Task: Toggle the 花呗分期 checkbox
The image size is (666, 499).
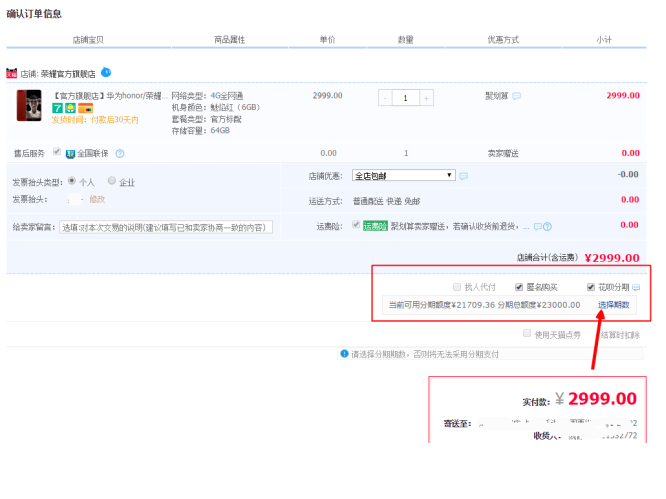Action: pyautogui.click(x=591, y=287)
